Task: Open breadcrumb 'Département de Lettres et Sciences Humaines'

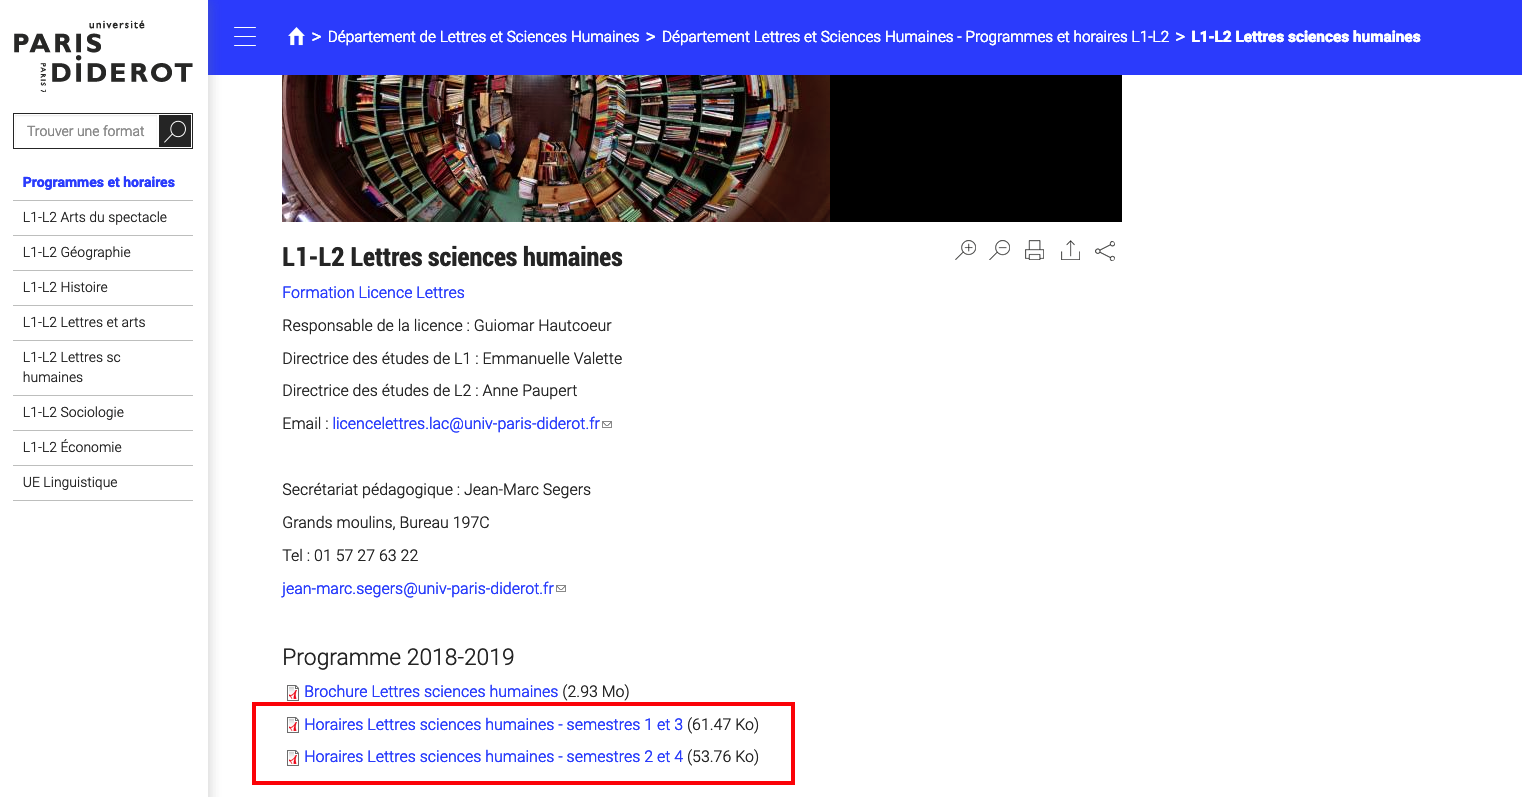Action: [x=483, y=37]
